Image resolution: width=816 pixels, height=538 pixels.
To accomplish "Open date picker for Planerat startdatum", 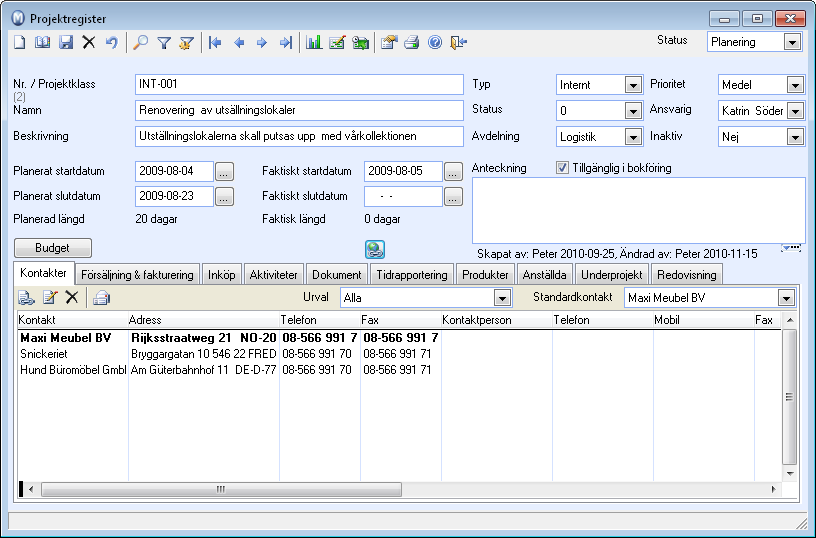I will click(x=224, y=171).
